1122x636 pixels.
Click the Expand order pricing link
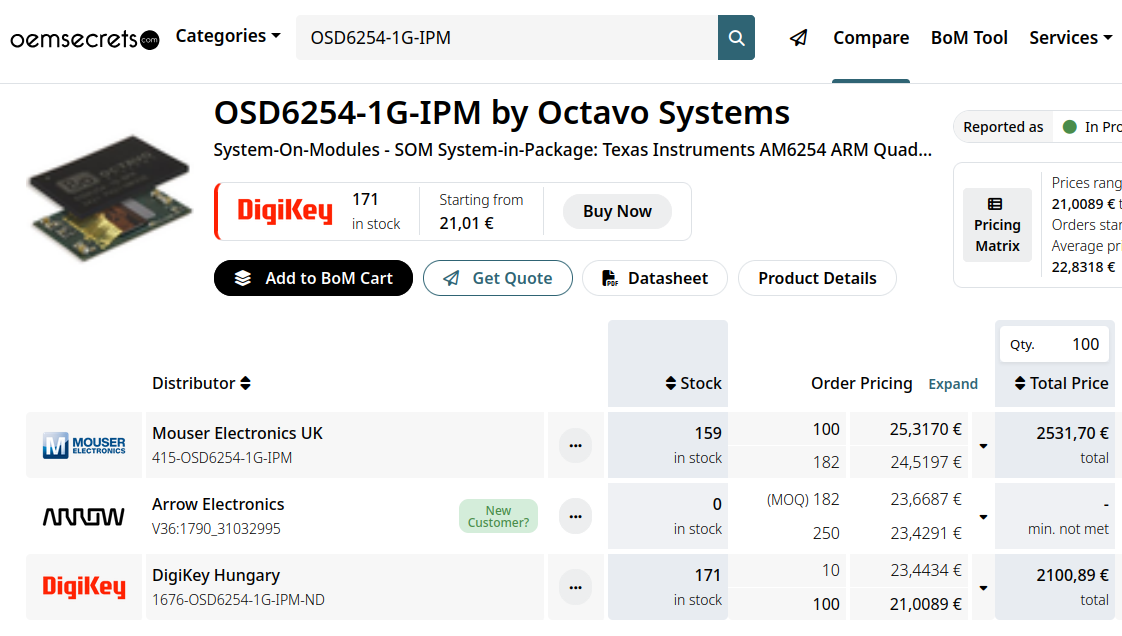click(x=952, y=384)
